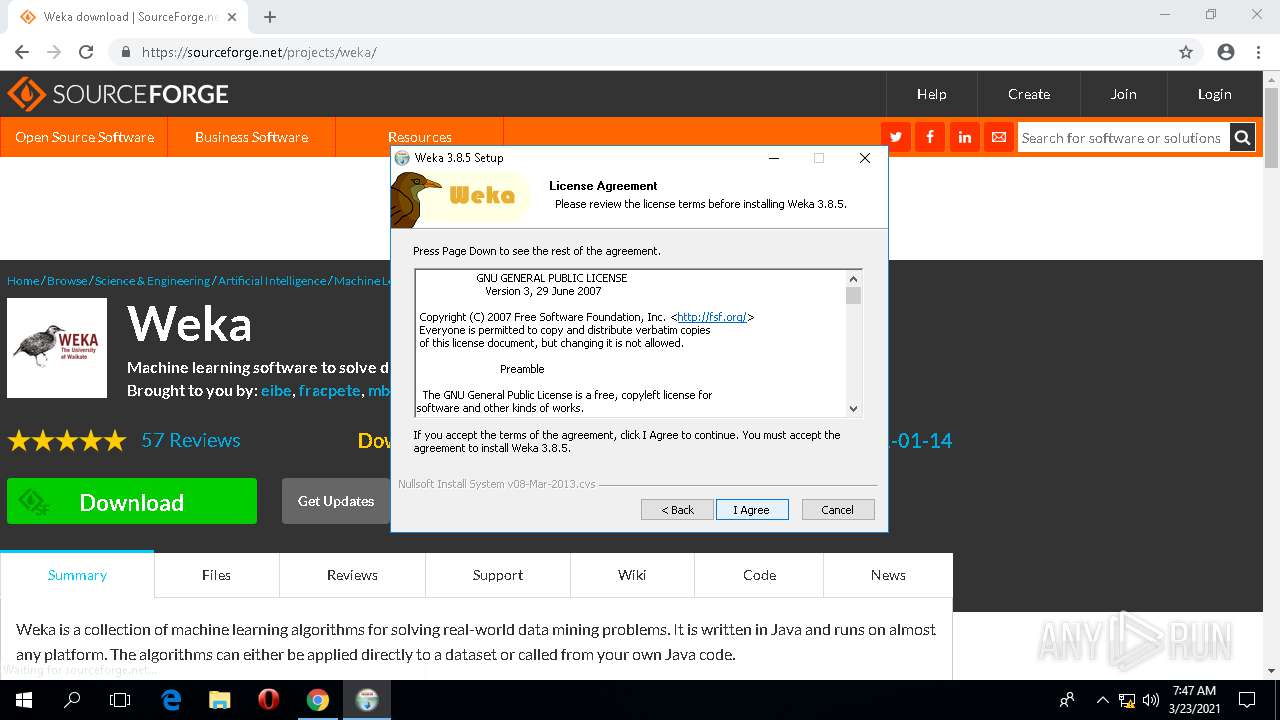Click the LinkedIn share icon
This screenshot has height=720, width=1280.
tap(964, 137)
